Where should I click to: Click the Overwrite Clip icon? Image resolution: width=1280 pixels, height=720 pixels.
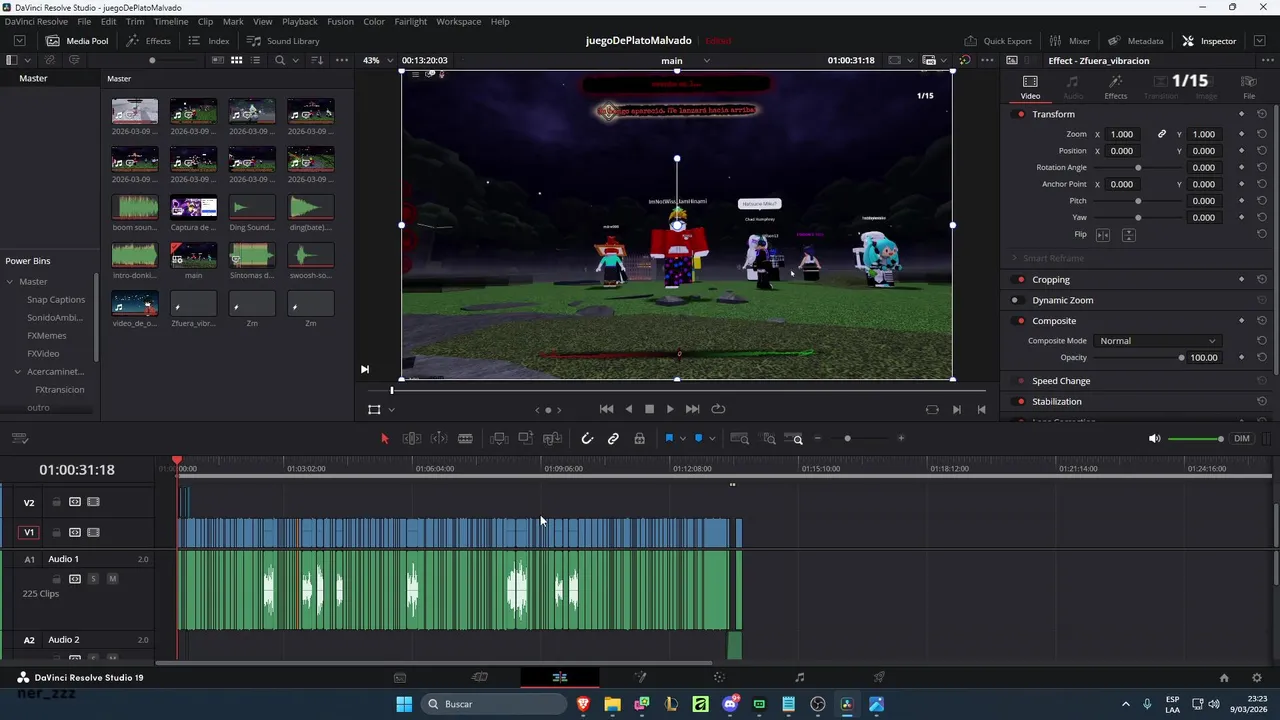tap(526, 438)
